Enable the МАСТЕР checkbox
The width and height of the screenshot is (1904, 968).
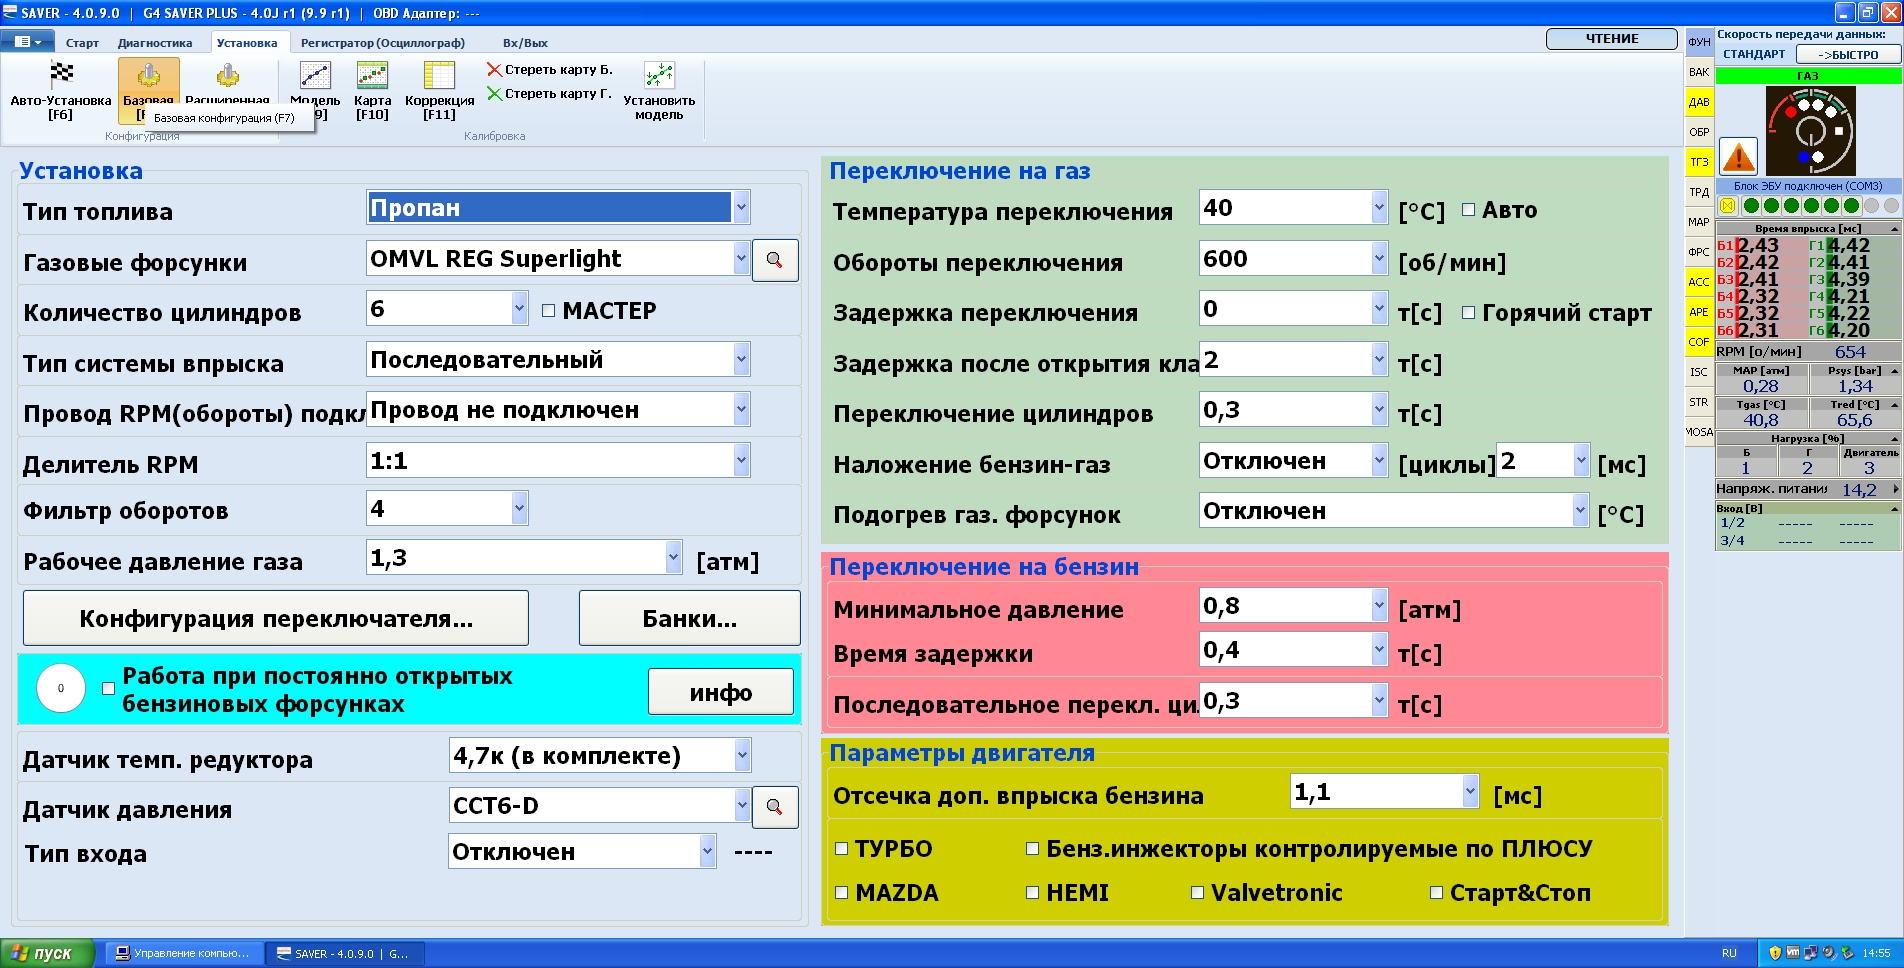(x=548, y=311)
